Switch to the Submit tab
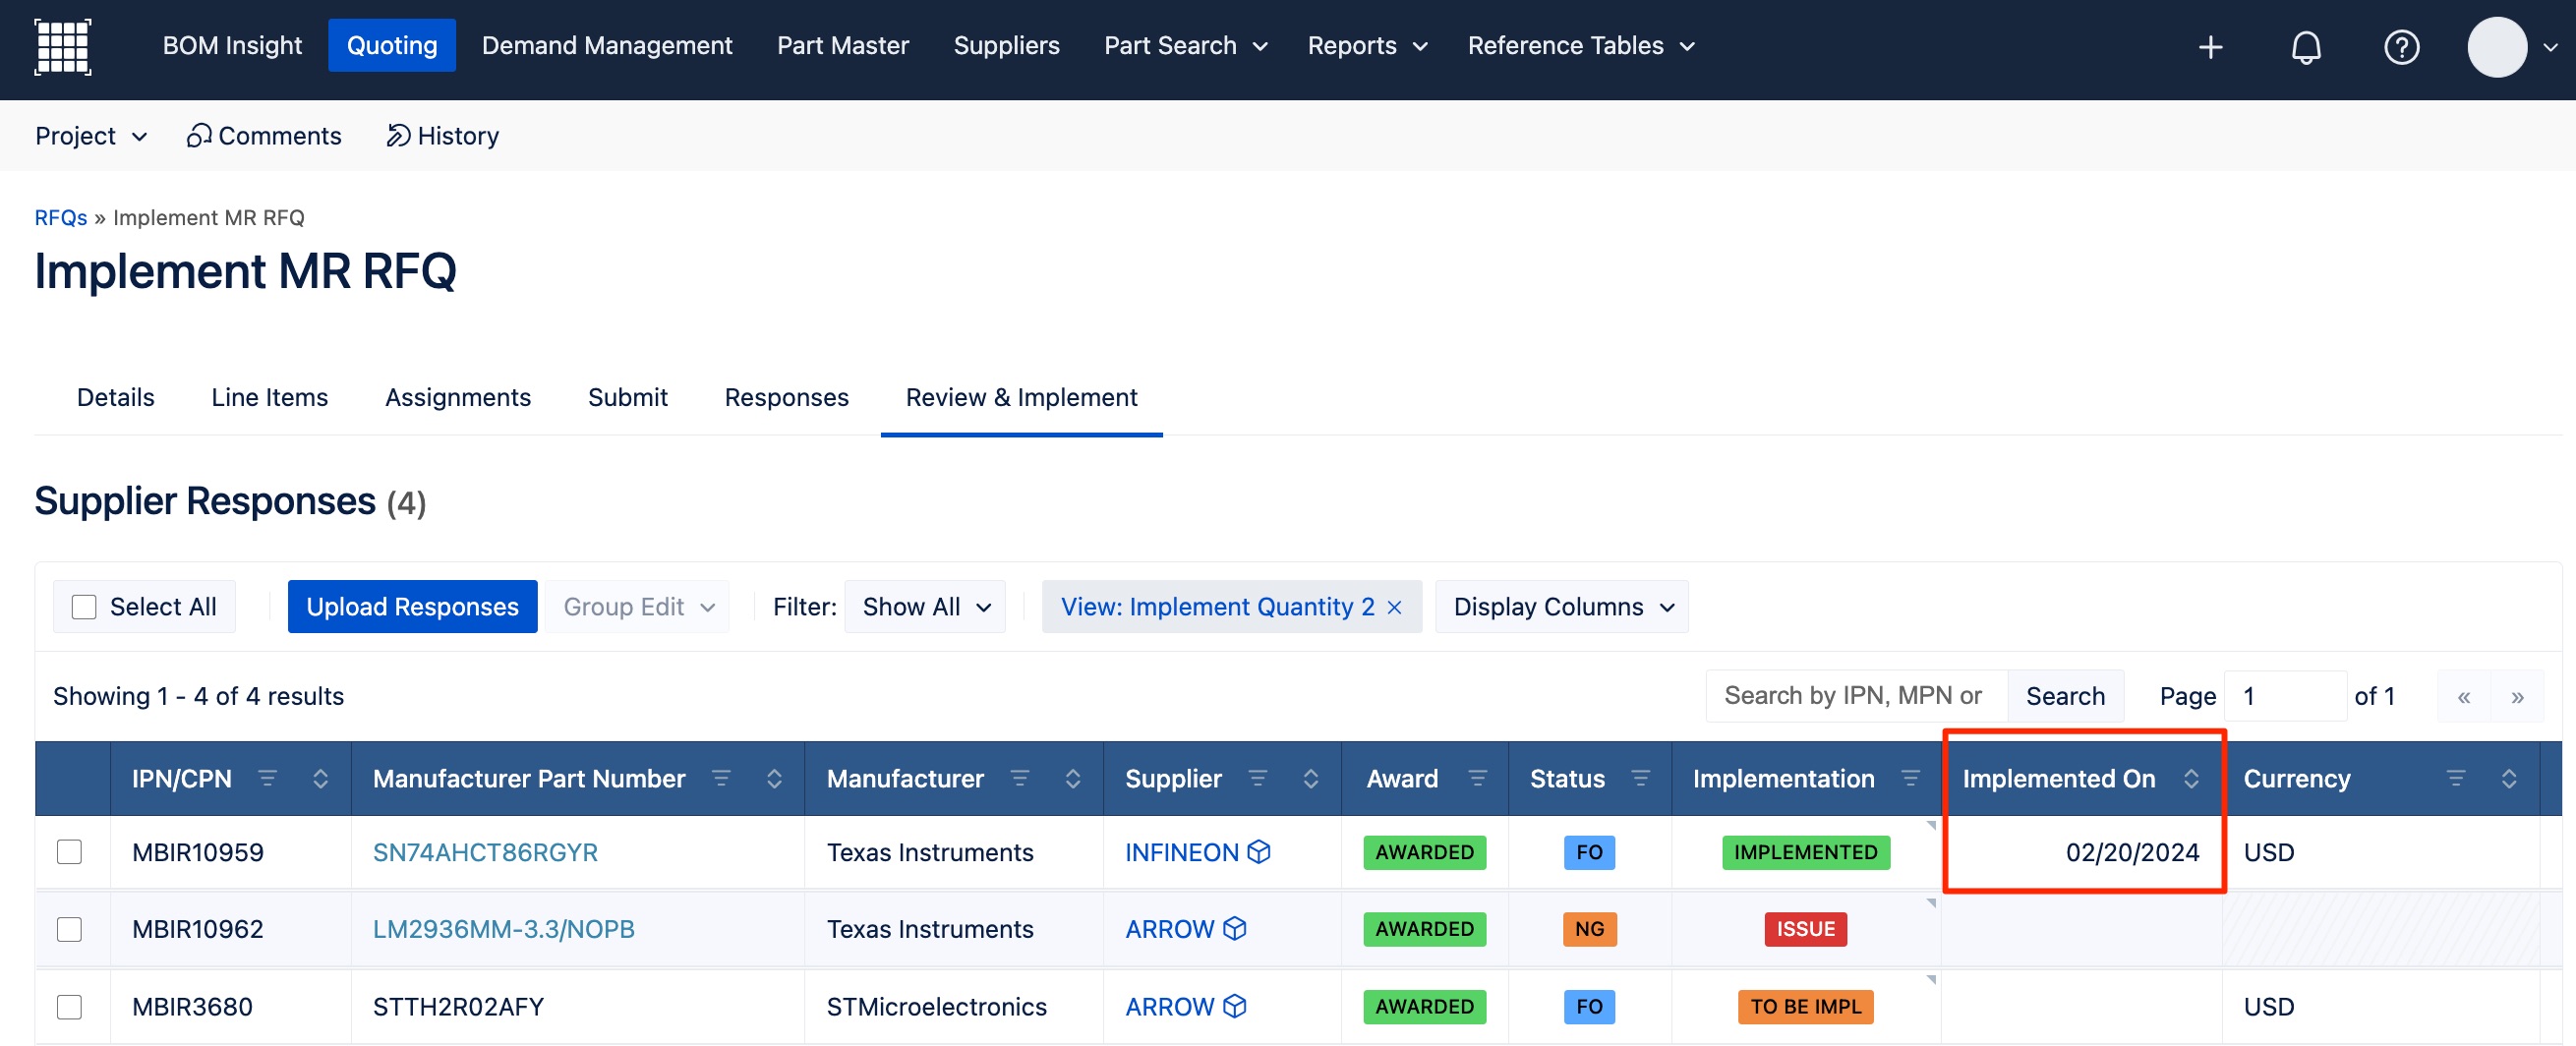Viewport: 2576px width, 1046px height. click(628, 397)
